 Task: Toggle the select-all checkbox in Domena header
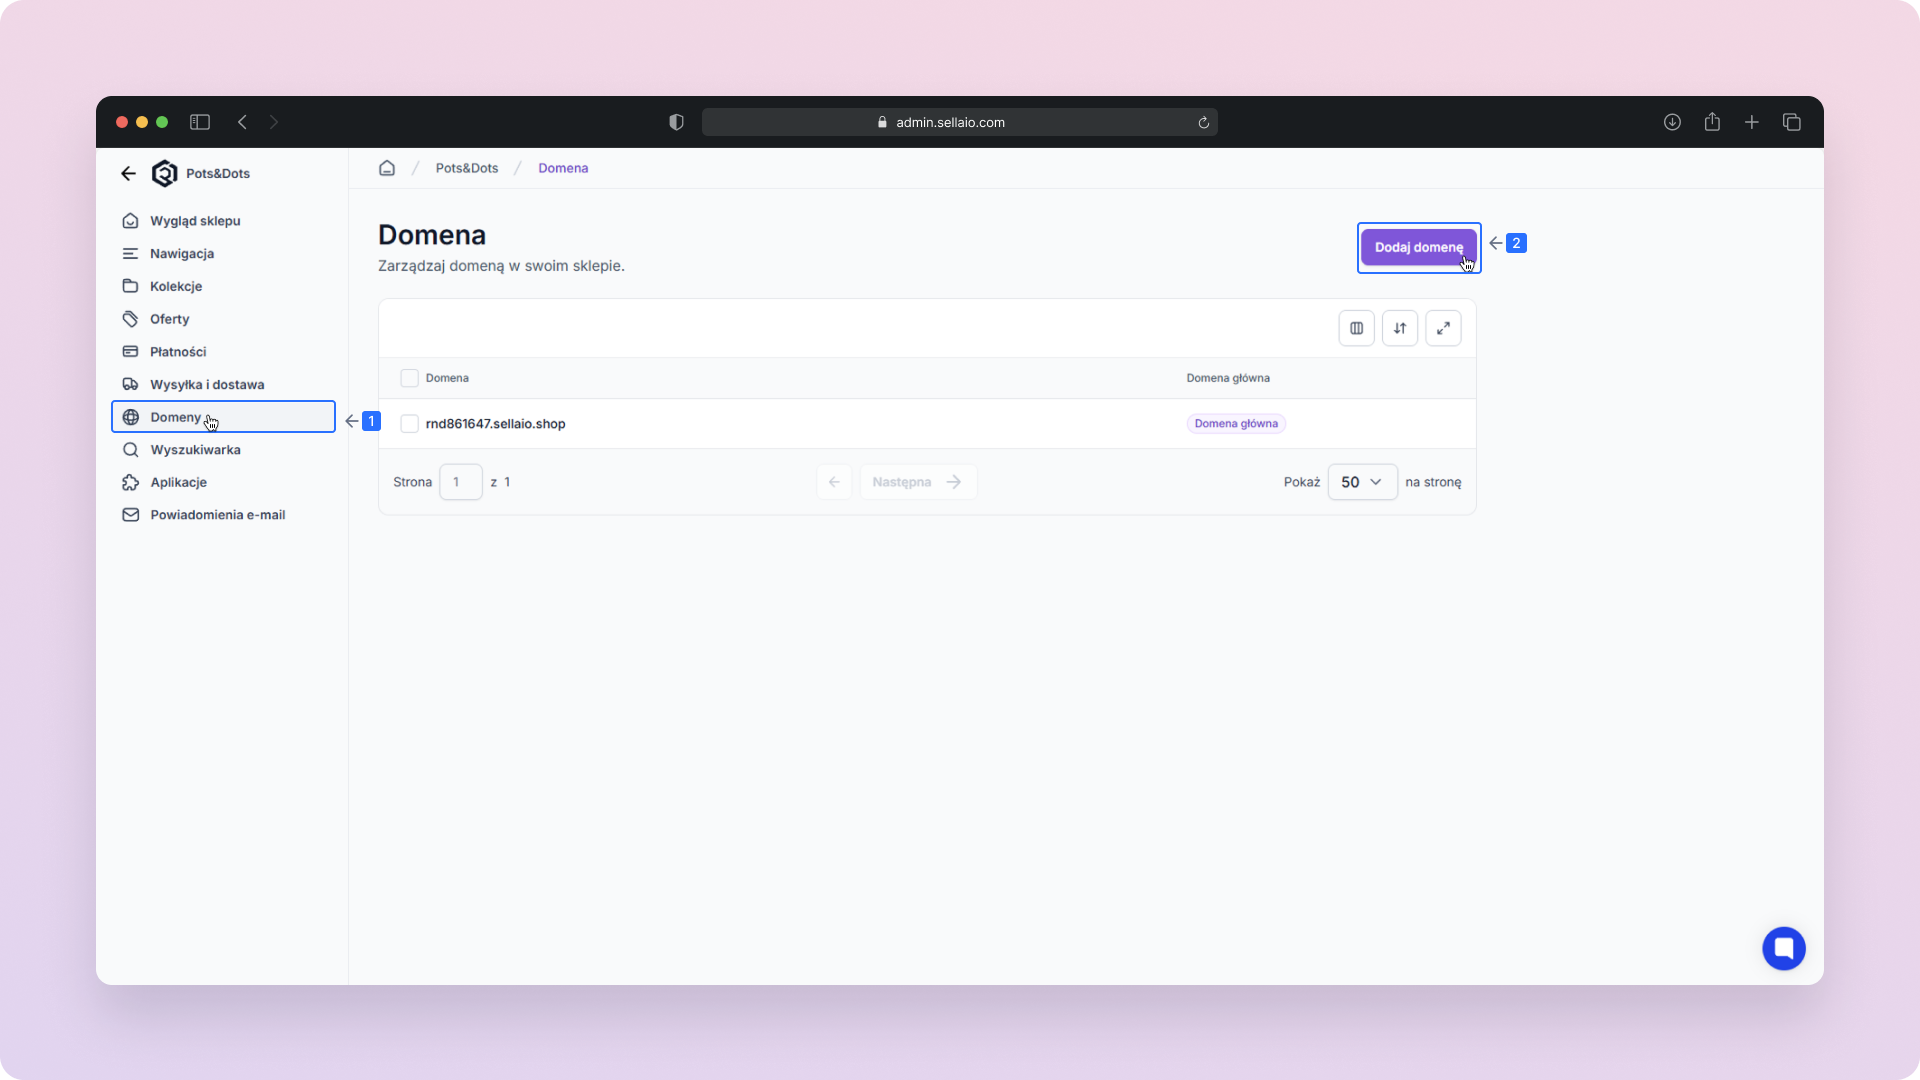click(409, 378)
